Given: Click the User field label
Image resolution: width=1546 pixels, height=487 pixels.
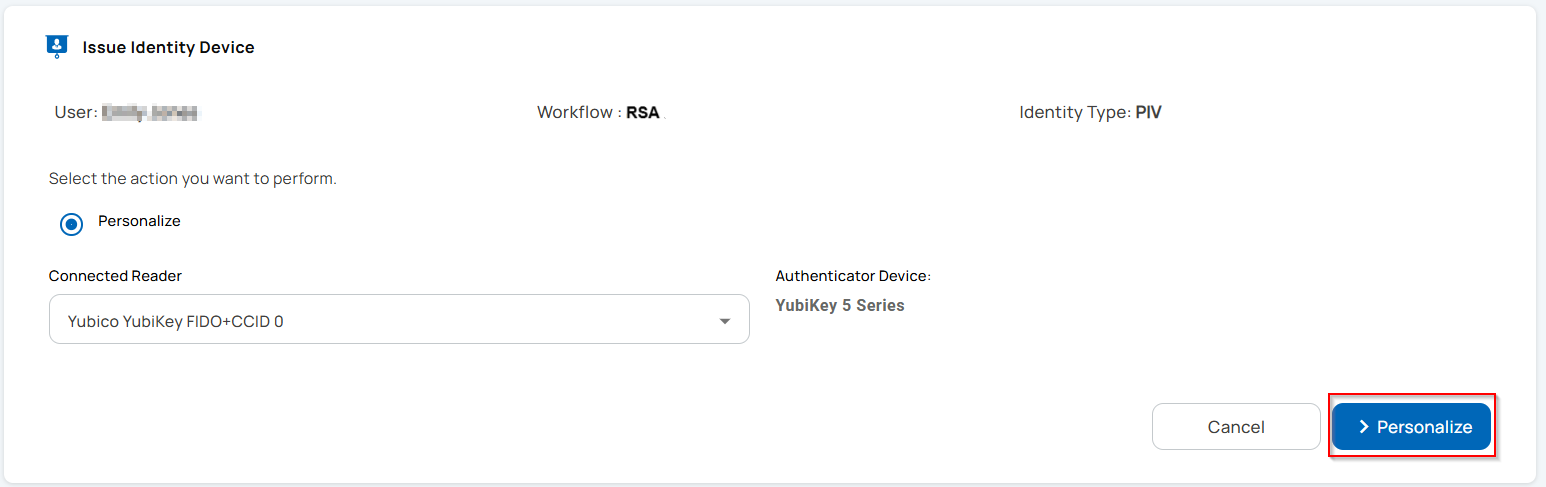Looking at the screenshot, I should tap(75, 112).
